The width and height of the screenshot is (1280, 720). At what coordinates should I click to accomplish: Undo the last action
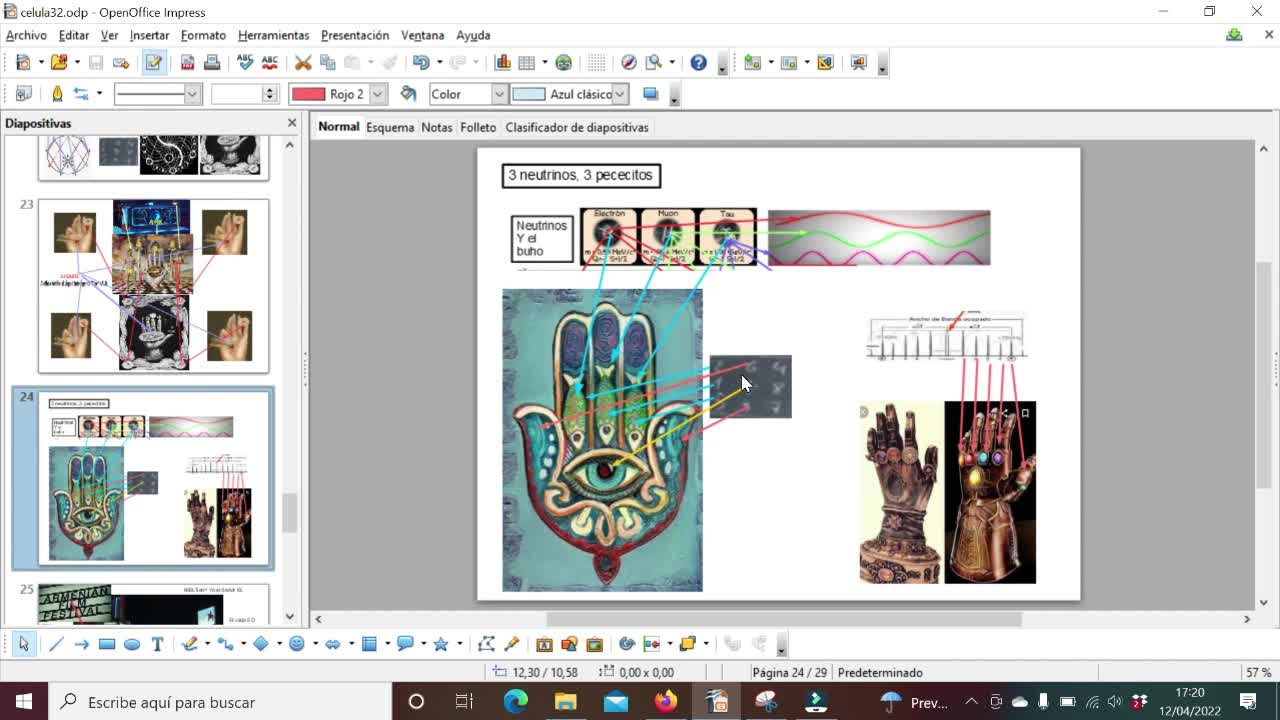click(421, 63)
